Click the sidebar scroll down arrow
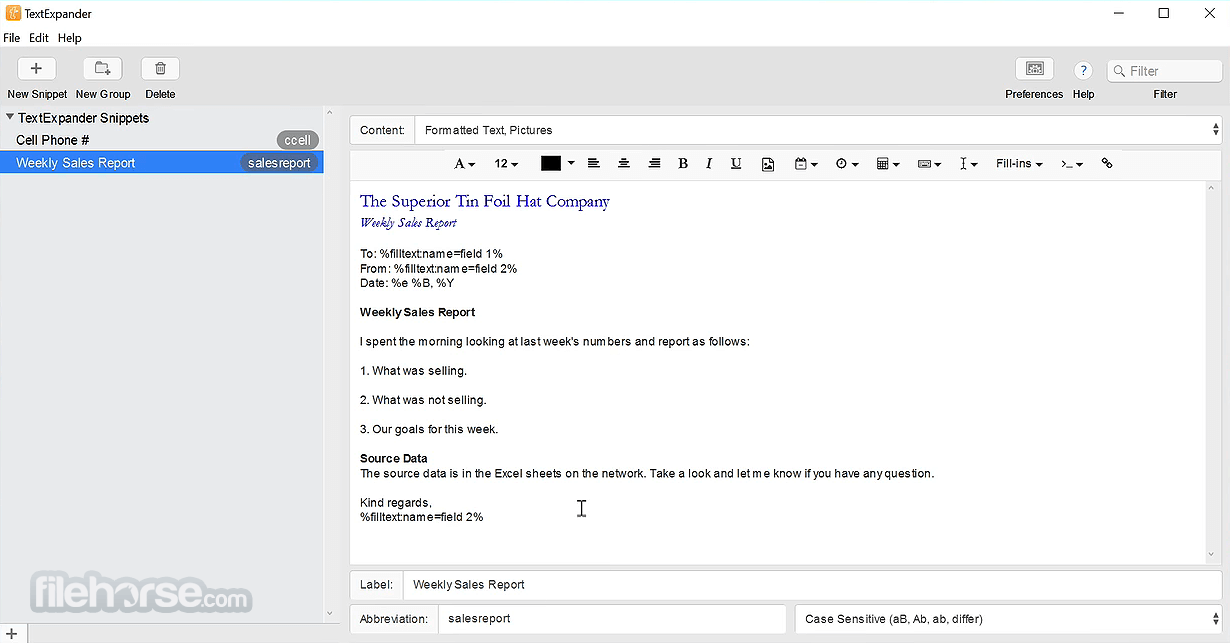Image resolution: width=1230 pixels, height=643 pixels. pyautogui.click(x=331, y=613)
